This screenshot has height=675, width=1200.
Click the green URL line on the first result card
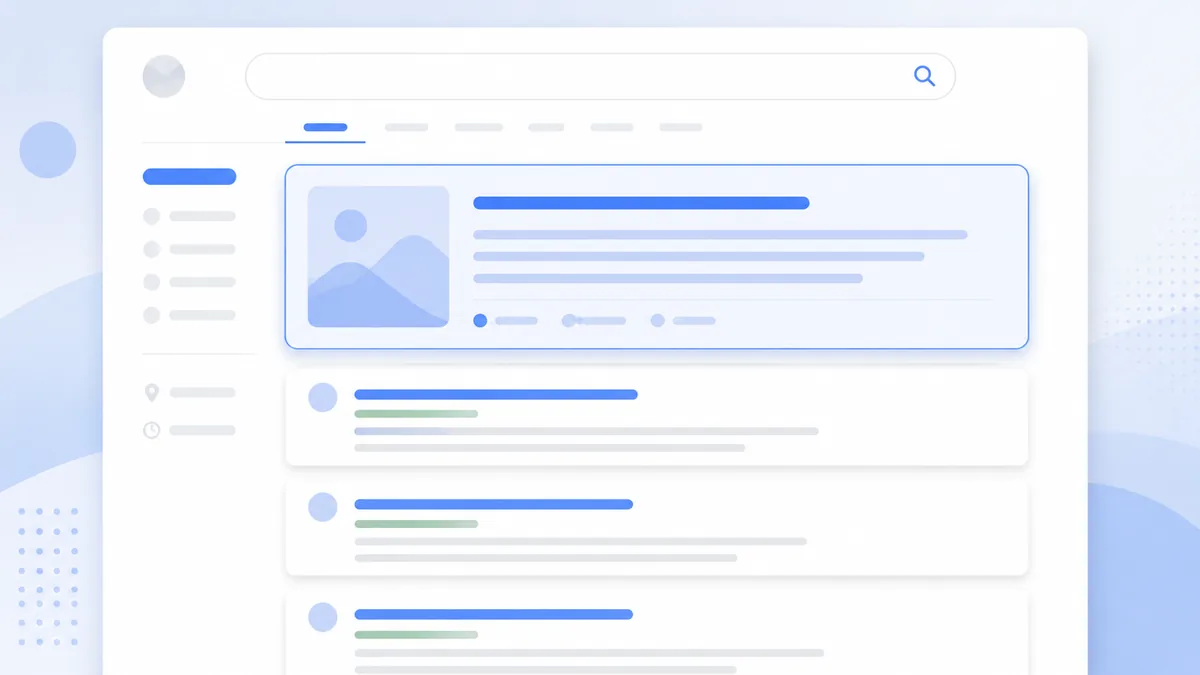click(416, 413)
